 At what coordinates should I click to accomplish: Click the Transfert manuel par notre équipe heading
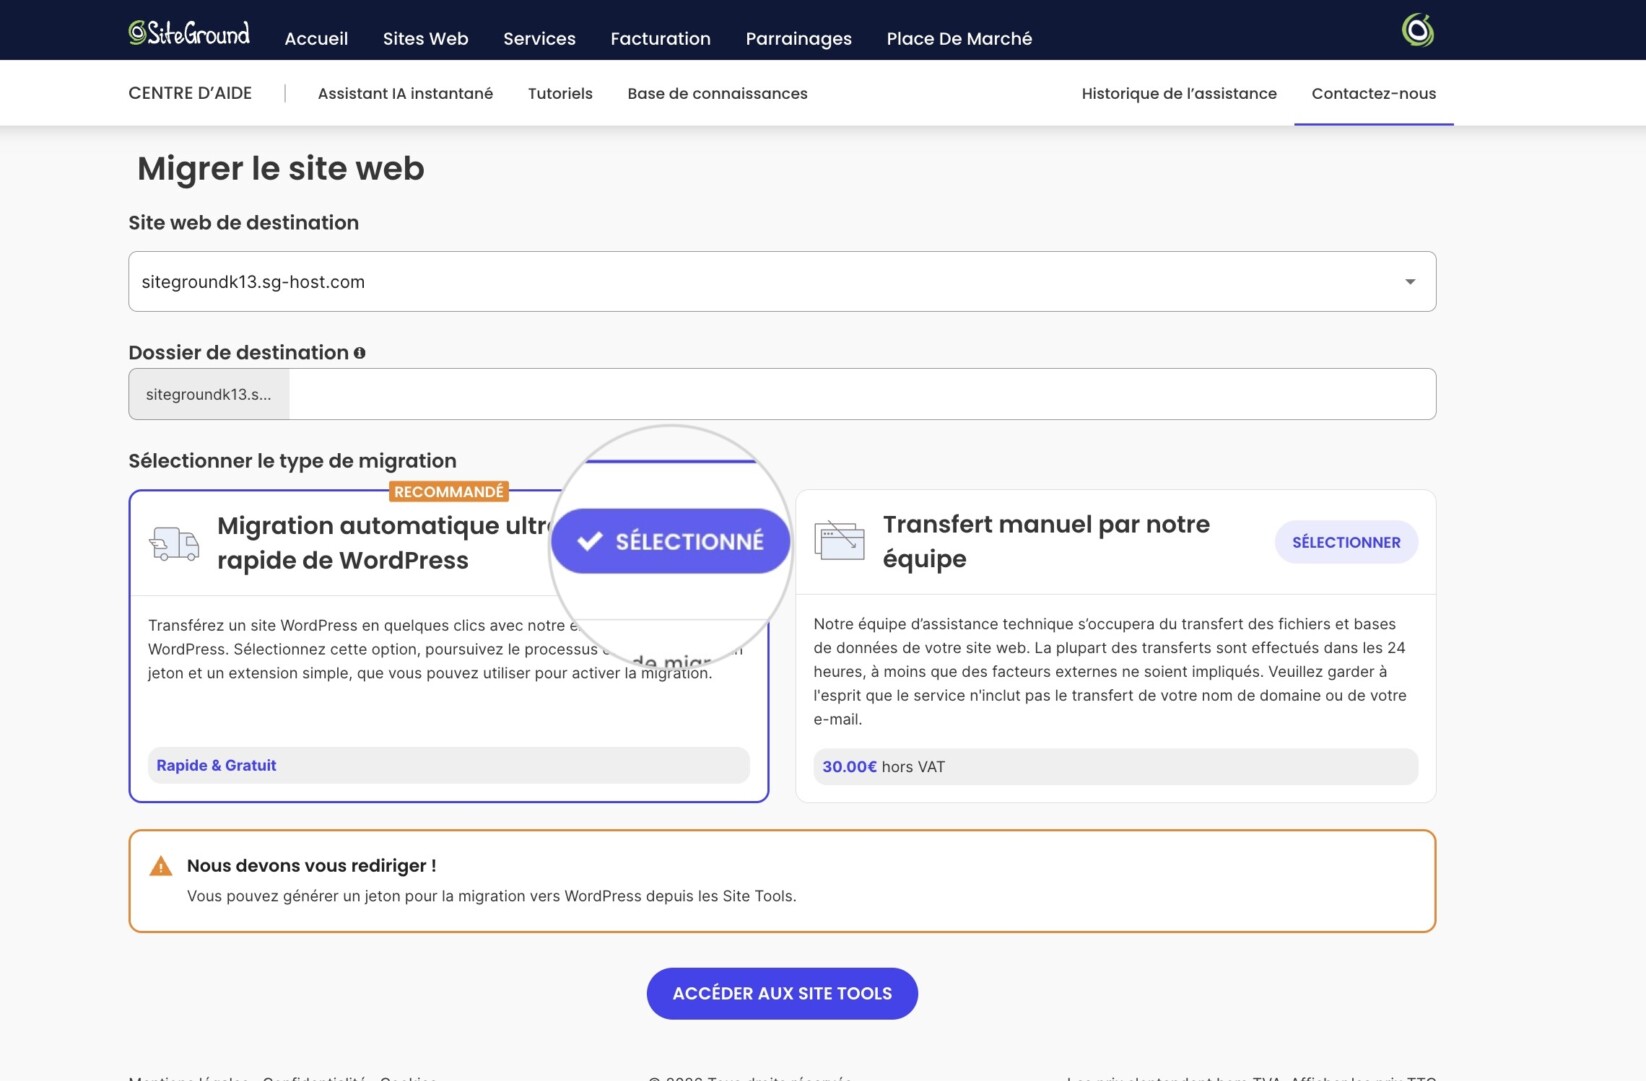click(1046, 541)
